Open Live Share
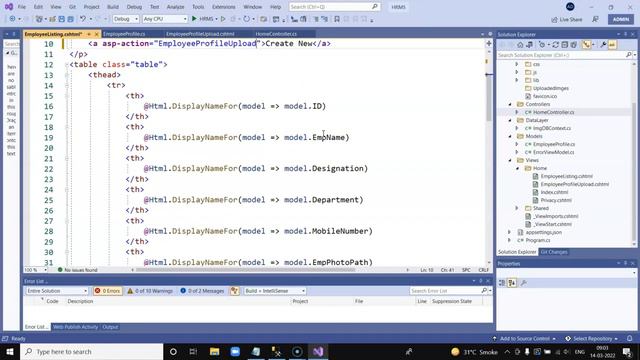 pyautogui.click(x=567, y=20)
